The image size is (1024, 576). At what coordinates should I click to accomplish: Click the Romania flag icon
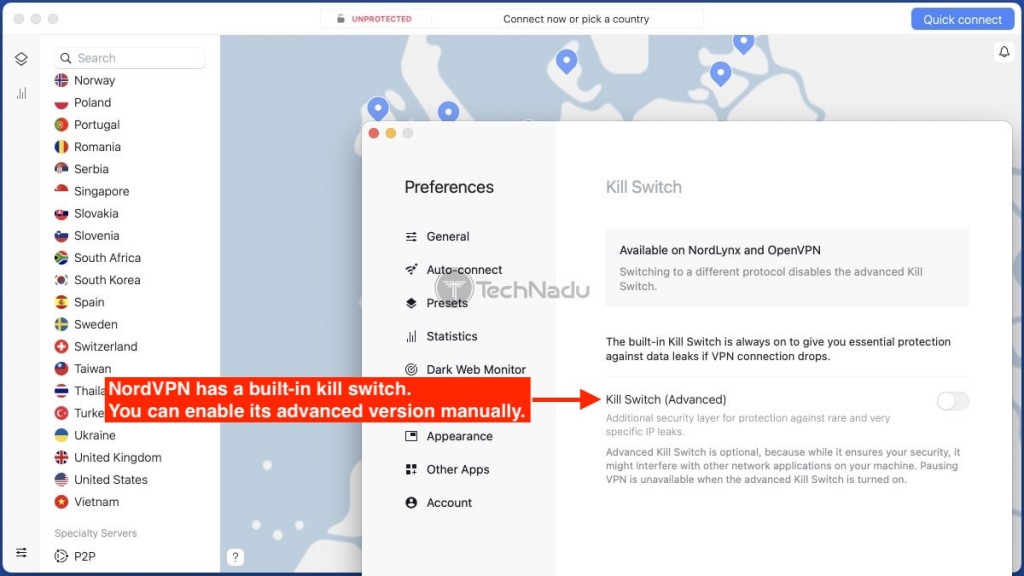click(x=61, y=147)
